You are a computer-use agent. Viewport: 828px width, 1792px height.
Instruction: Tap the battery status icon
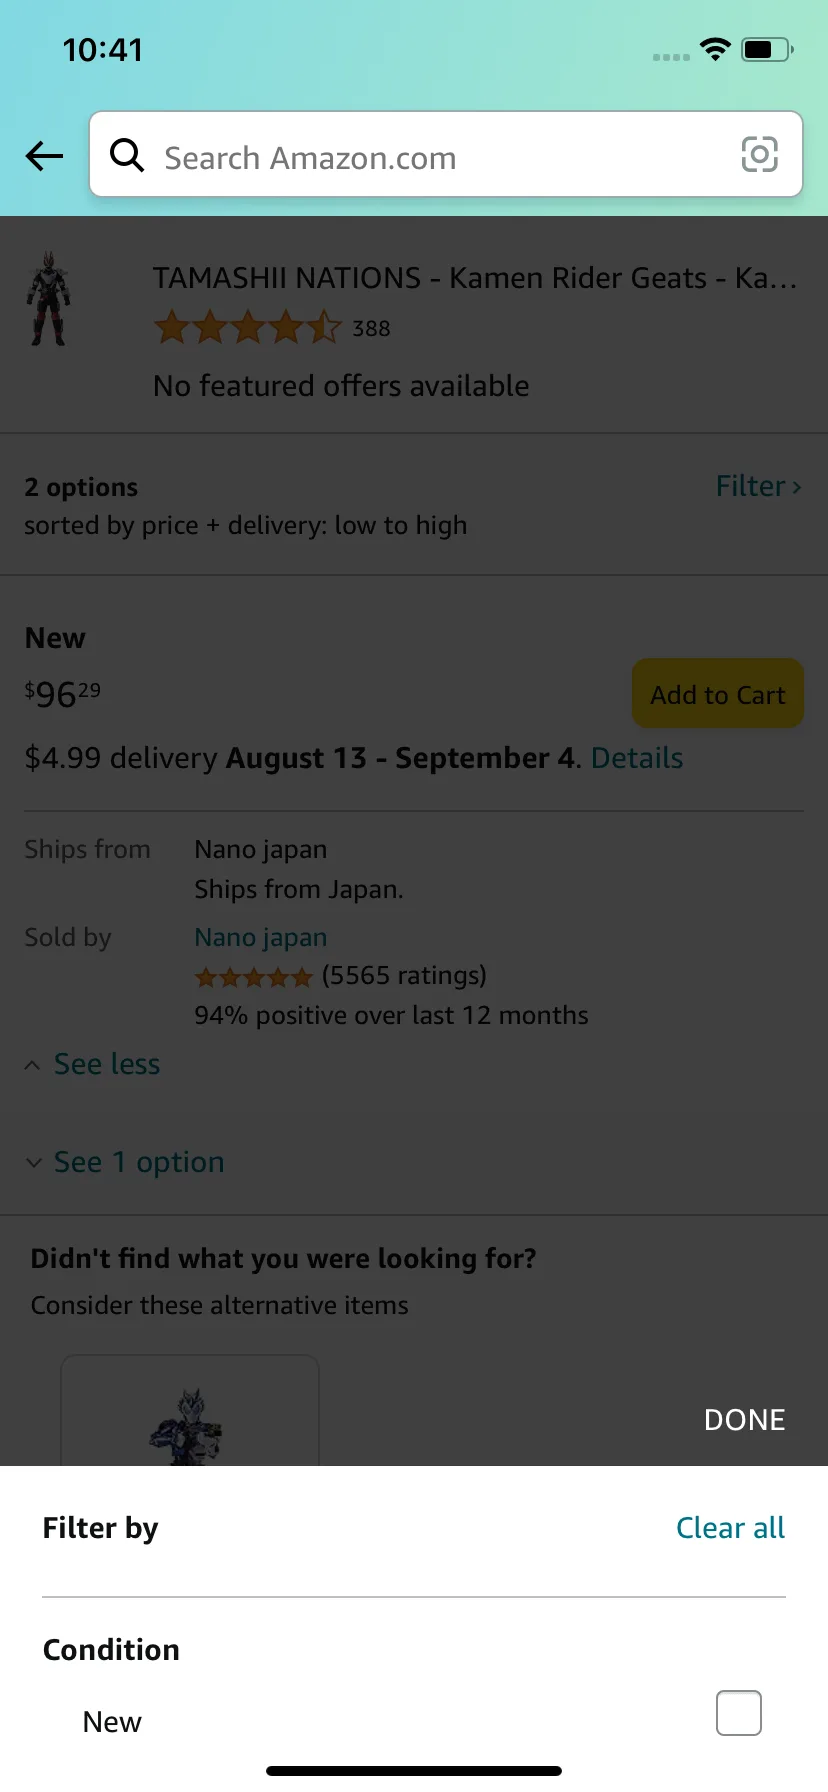point(766,50)
